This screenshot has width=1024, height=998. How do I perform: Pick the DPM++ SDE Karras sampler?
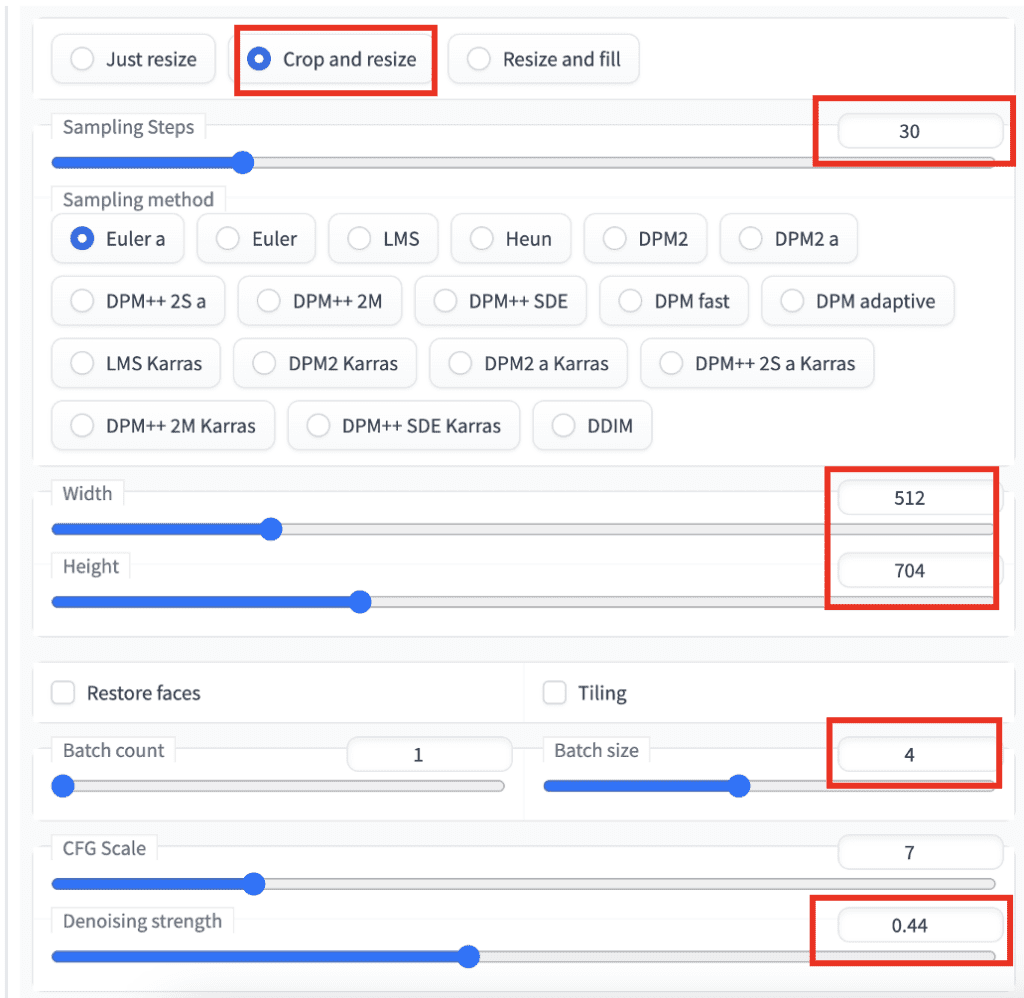pos(404,425)
